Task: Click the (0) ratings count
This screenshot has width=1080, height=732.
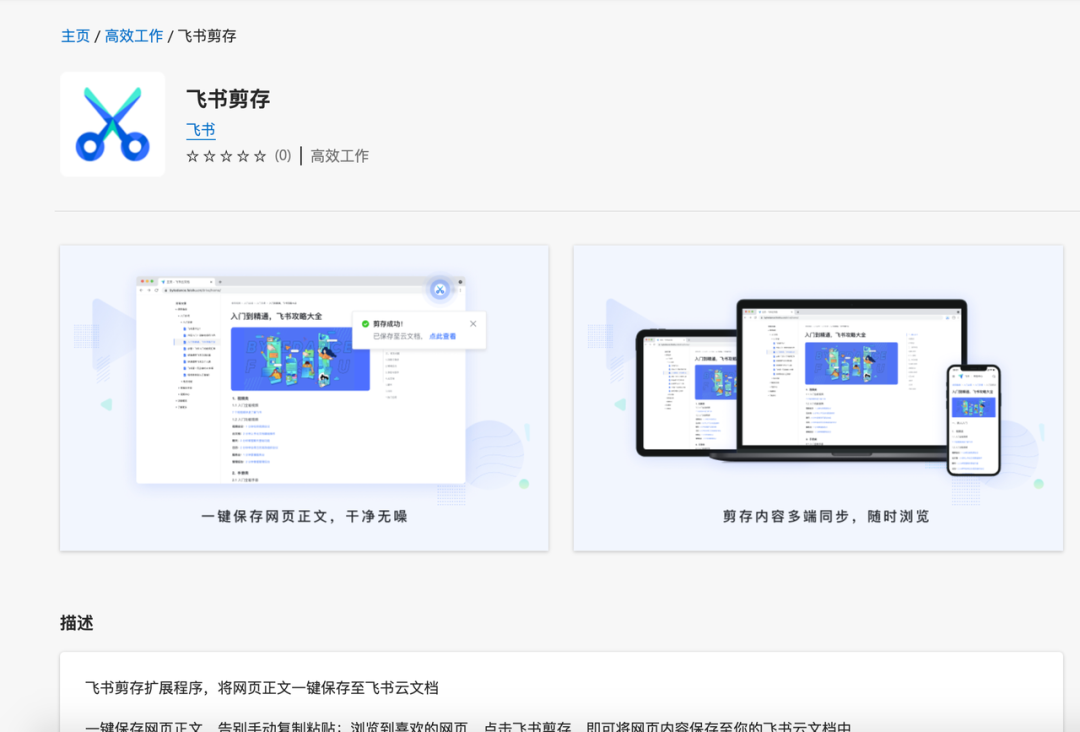Action: 282,156
